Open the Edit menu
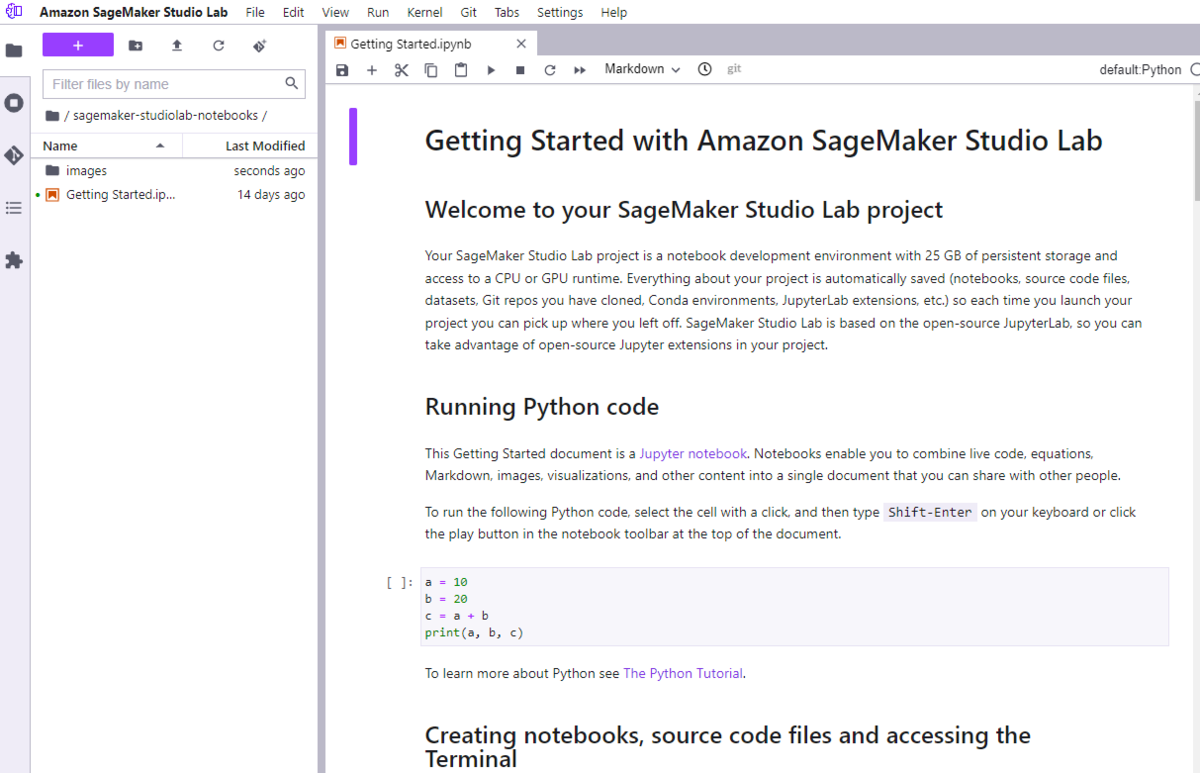 pos(293,12)
